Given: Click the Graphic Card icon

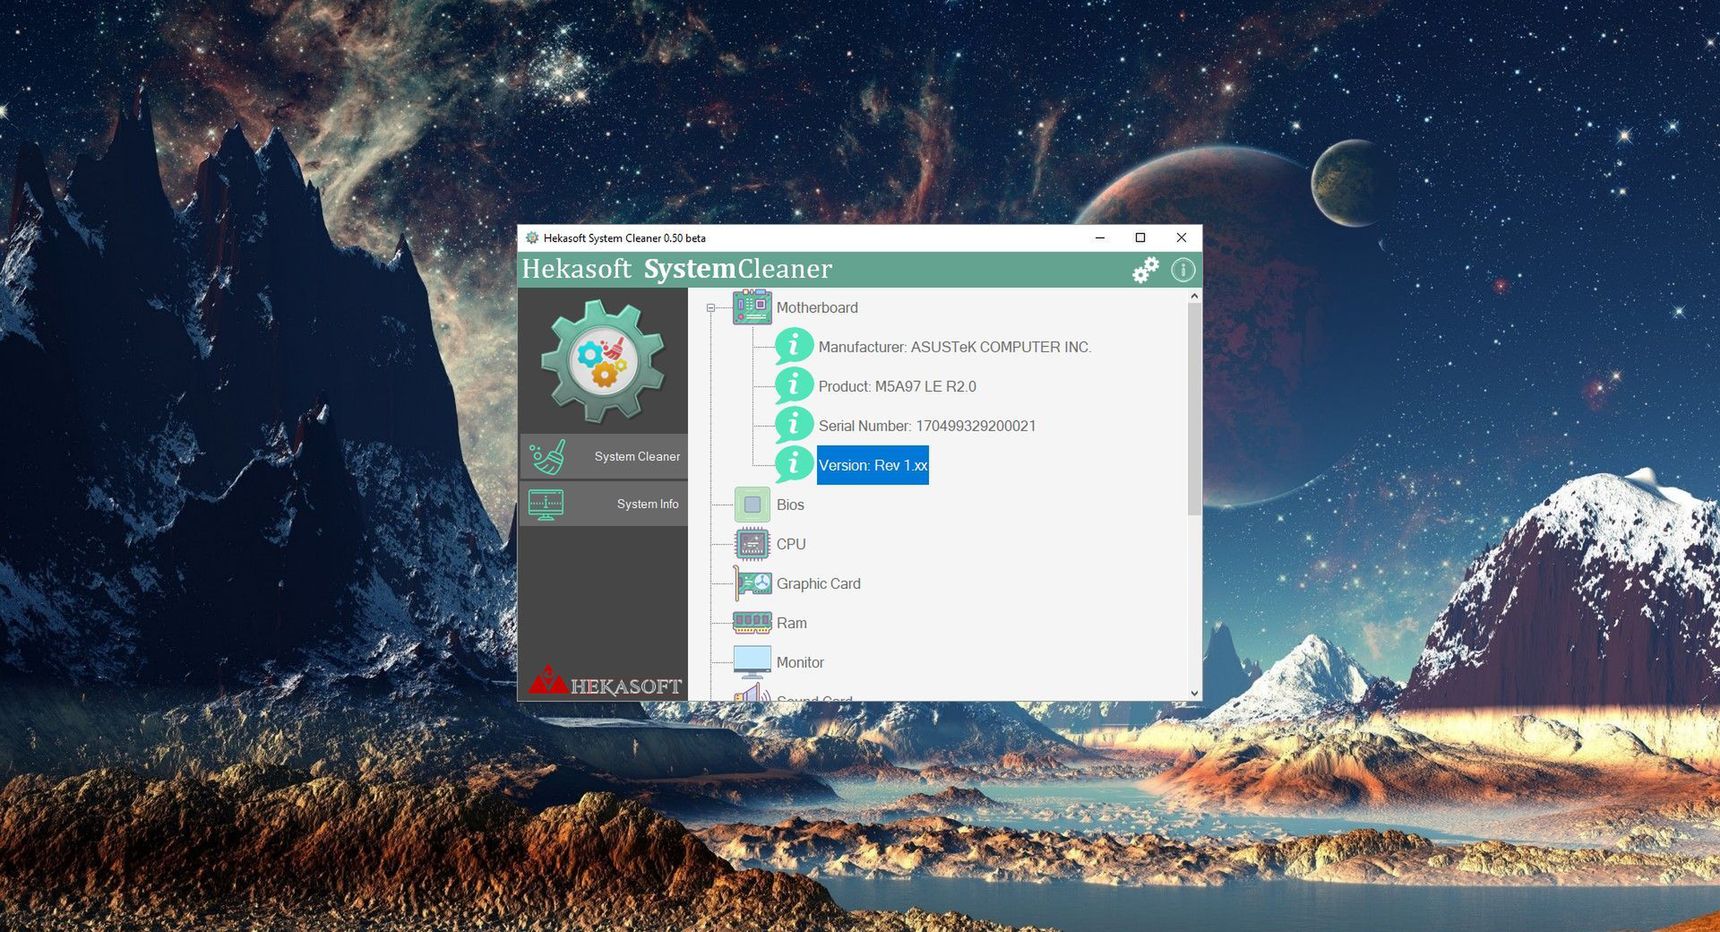Looking at the screenshot, I should coord(752,583).
